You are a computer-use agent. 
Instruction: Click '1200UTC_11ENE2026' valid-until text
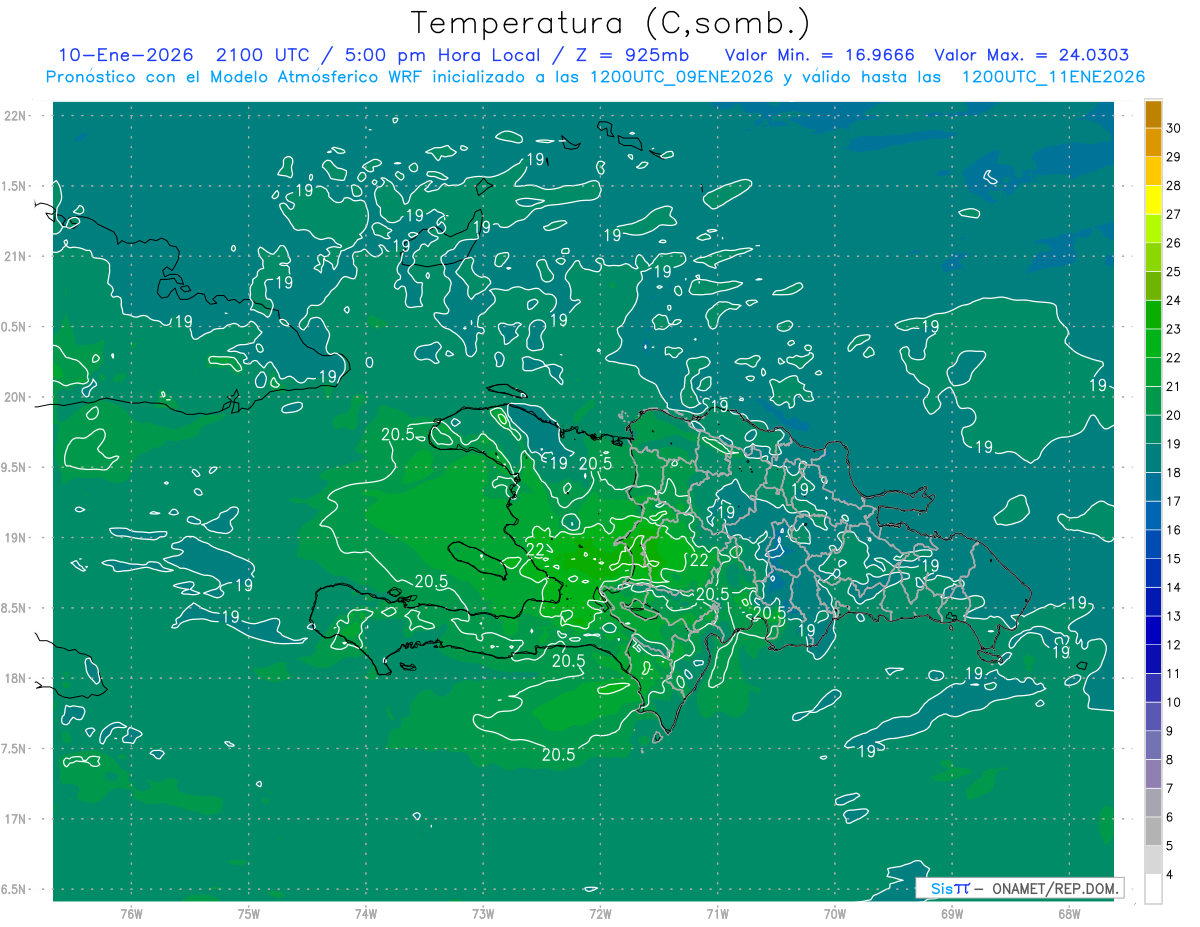click(x=1053, y=77)
